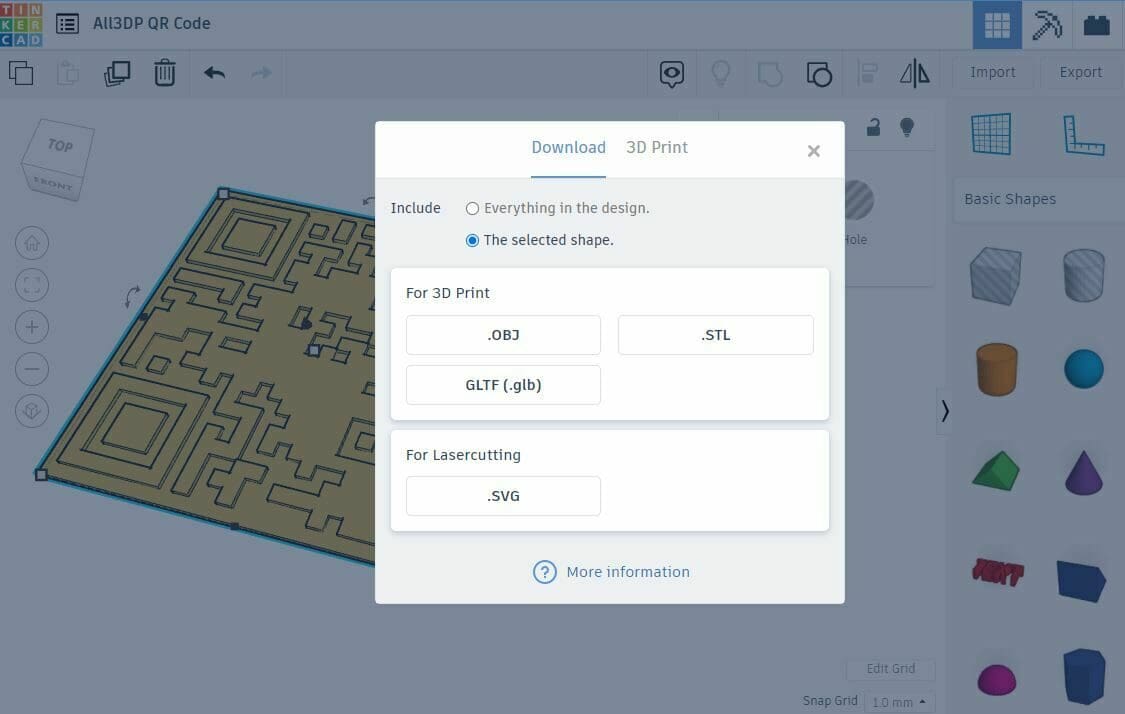Click the rotation handle beside the QR model
Viewport: 1125px width, 714px height.
[132, 296]
